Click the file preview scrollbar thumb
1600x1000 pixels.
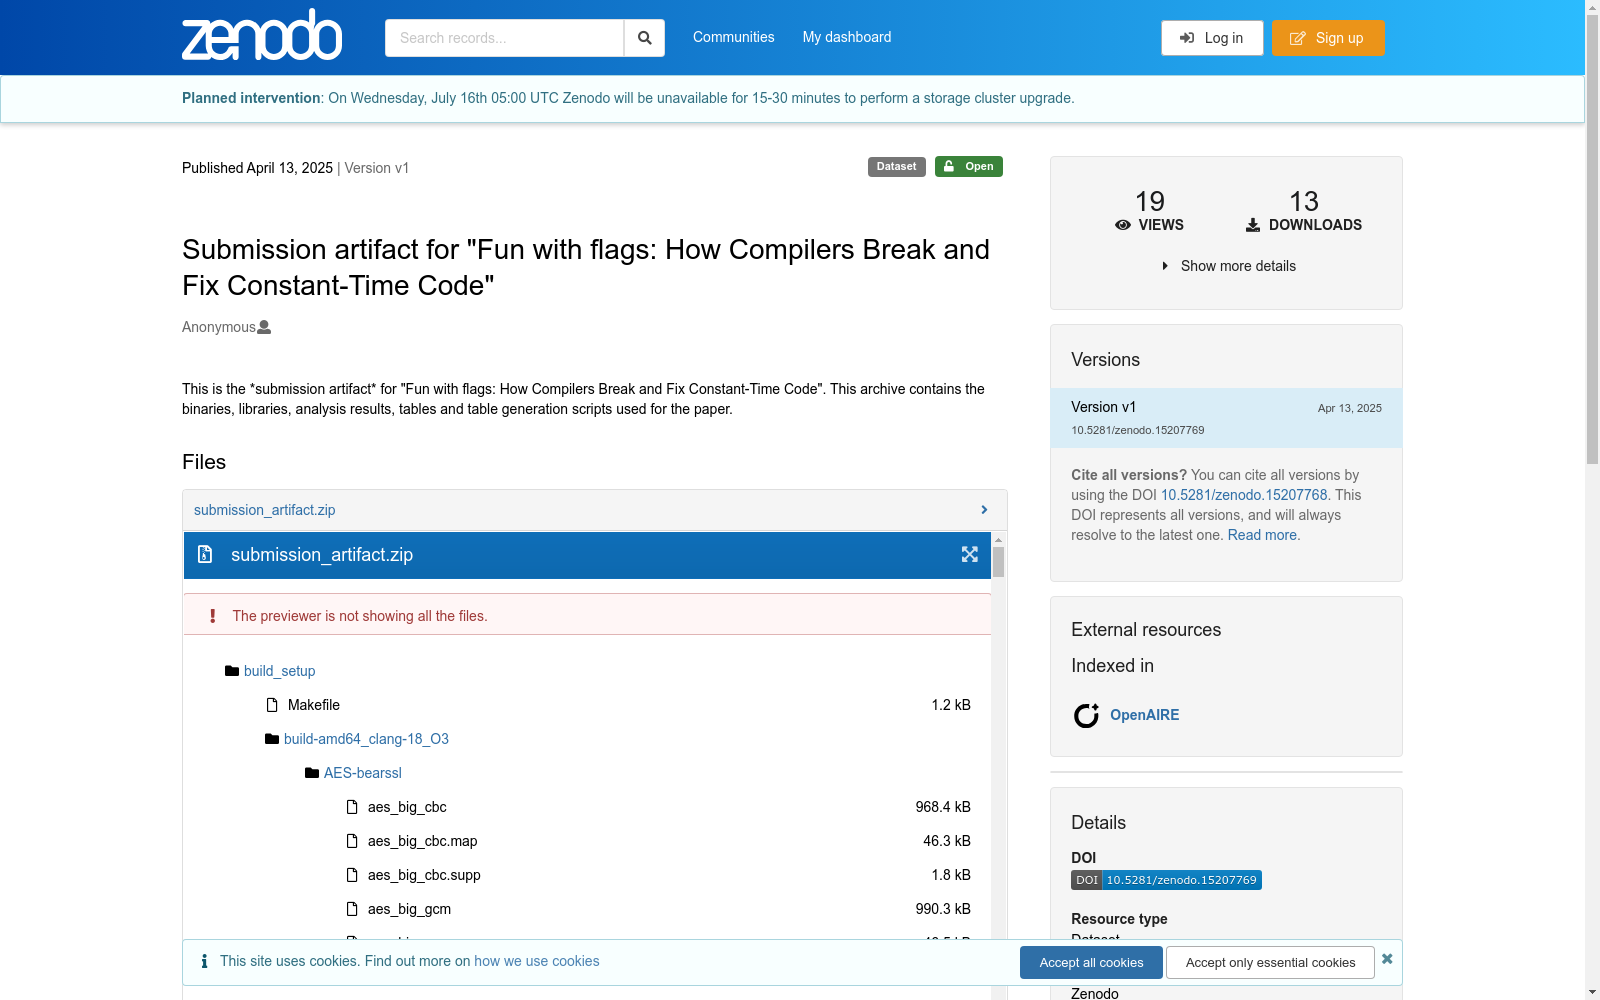999,562
